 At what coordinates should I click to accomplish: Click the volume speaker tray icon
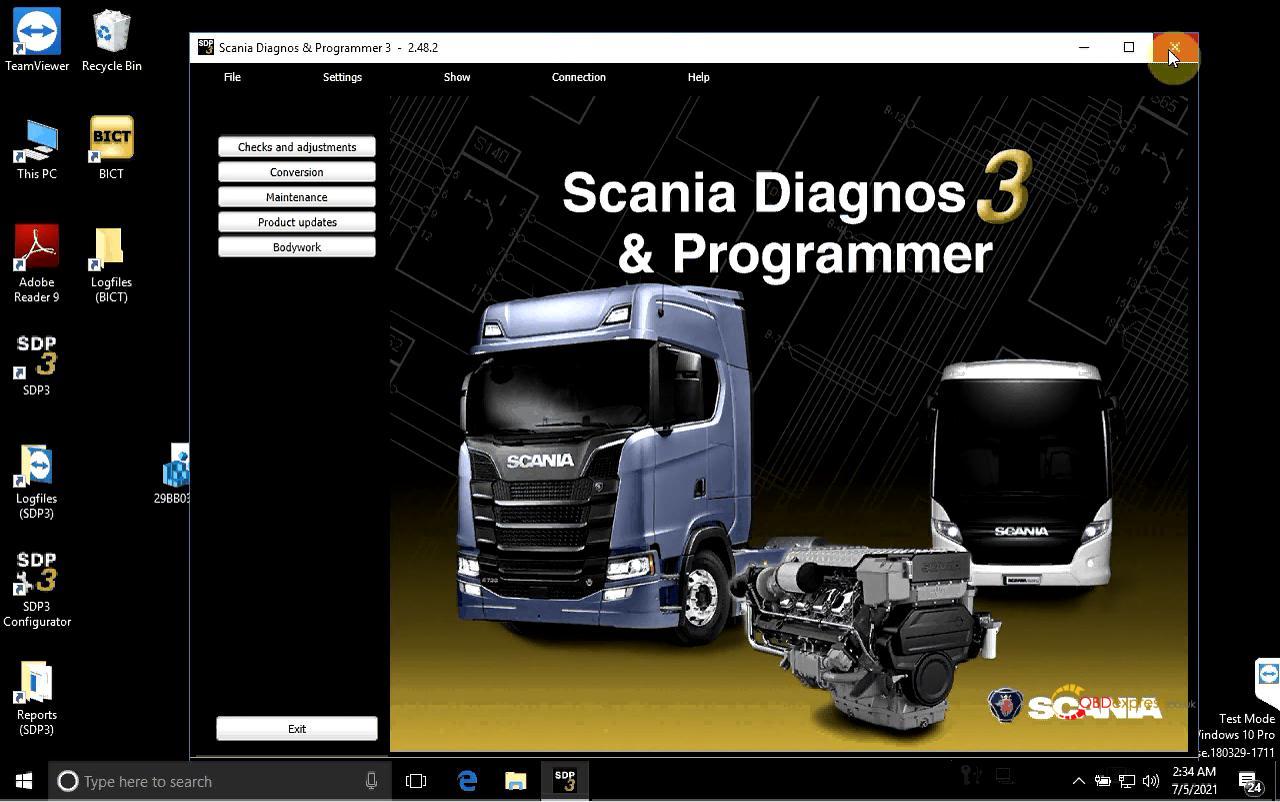tap(1151, 781)
